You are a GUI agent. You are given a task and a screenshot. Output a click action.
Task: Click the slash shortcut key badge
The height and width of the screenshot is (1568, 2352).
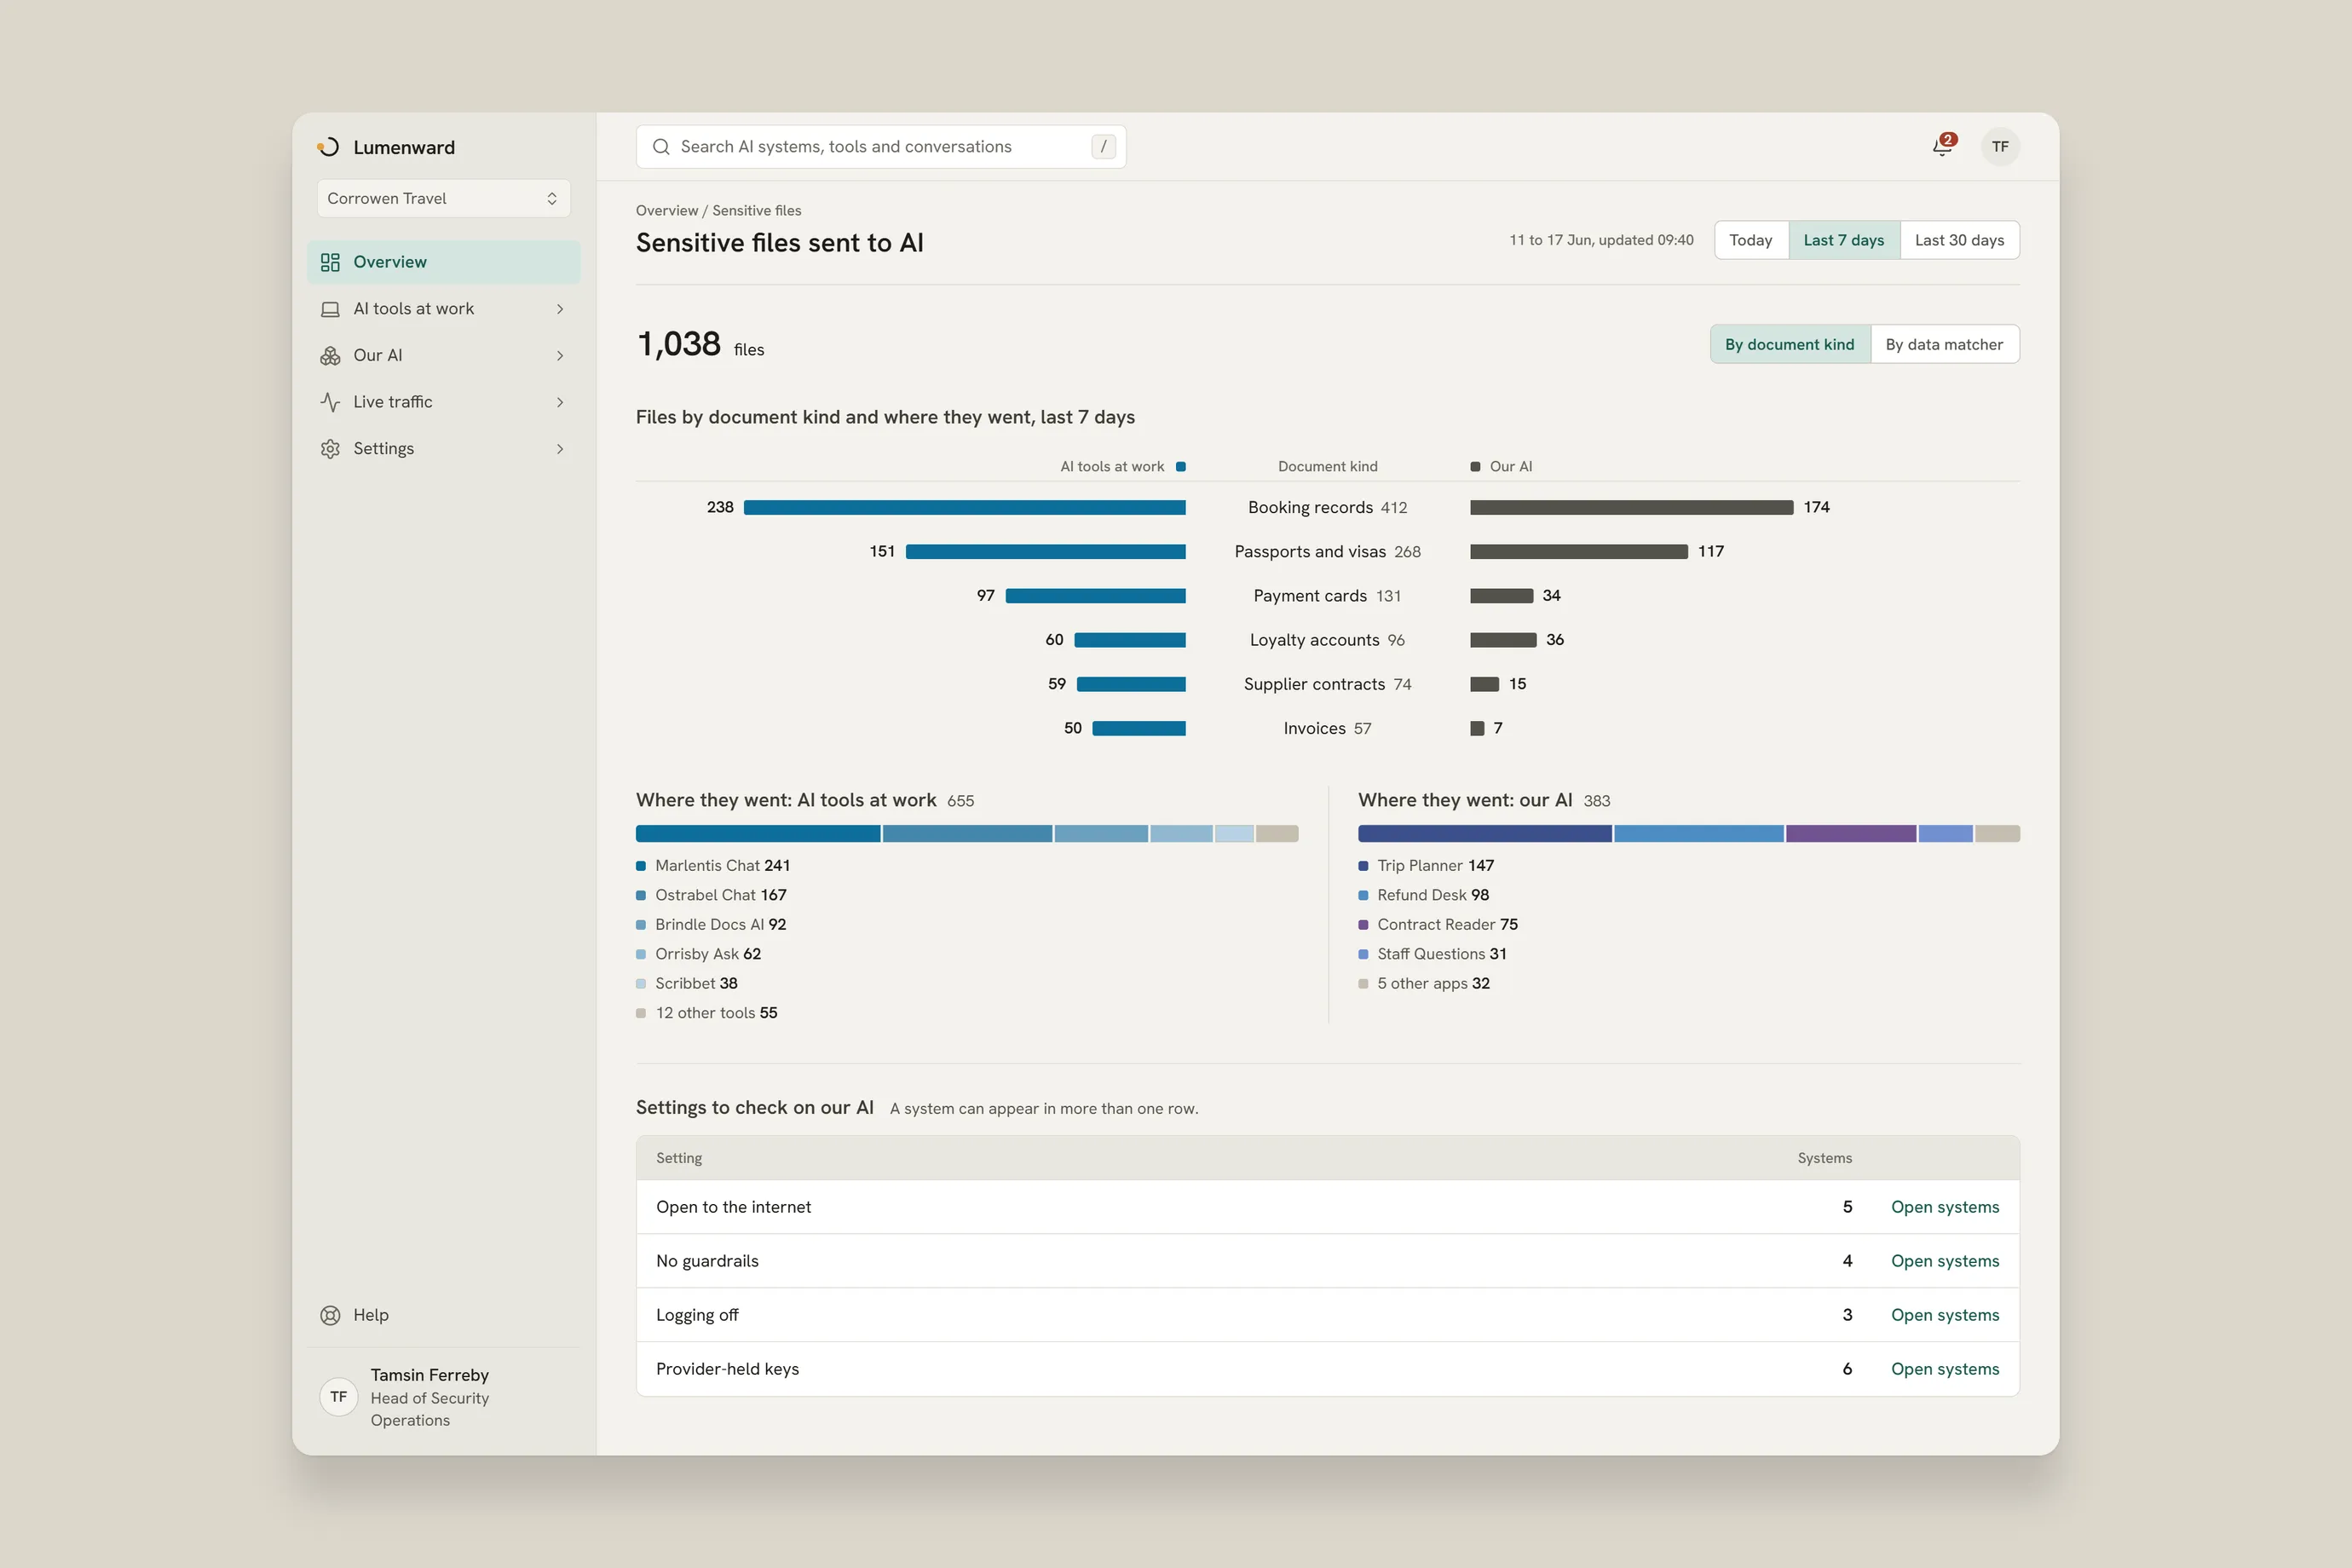[1103, 147]
